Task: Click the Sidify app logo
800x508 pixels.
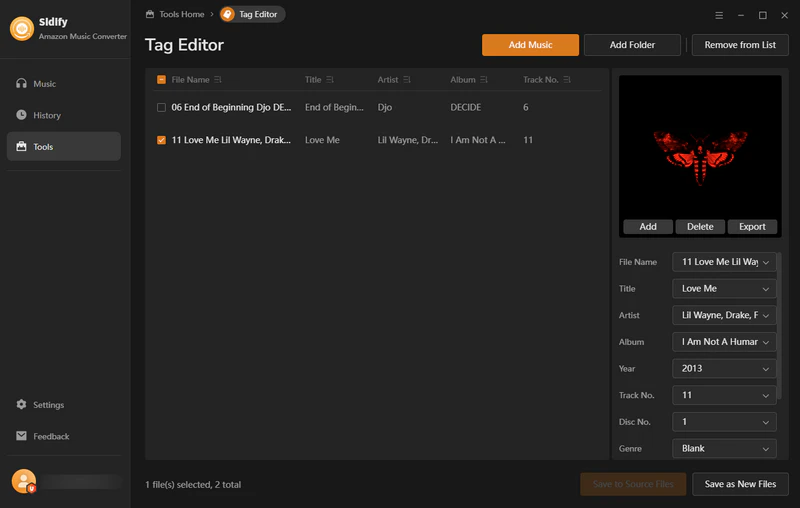Action: [22, 29]
